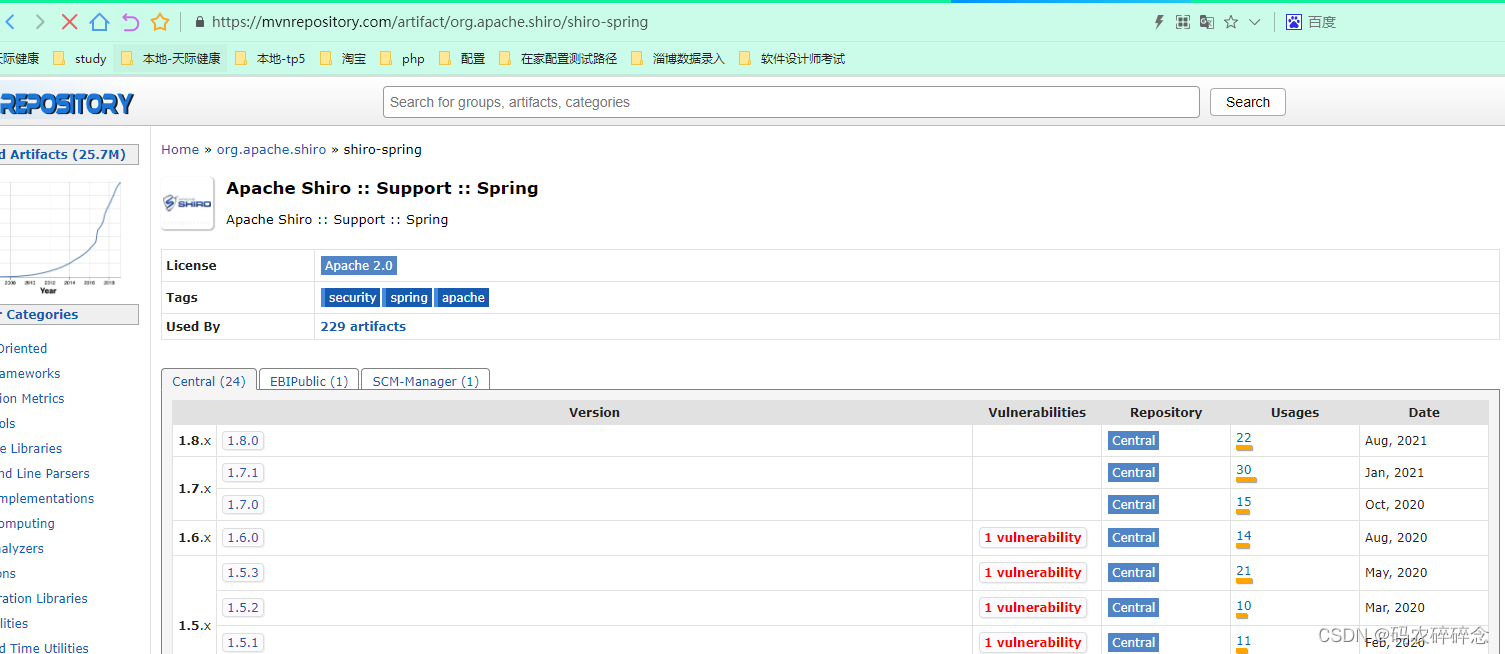Click the MVN Repository logo
This screenshot has width=1505, height=654.
(x=66, y=103)
